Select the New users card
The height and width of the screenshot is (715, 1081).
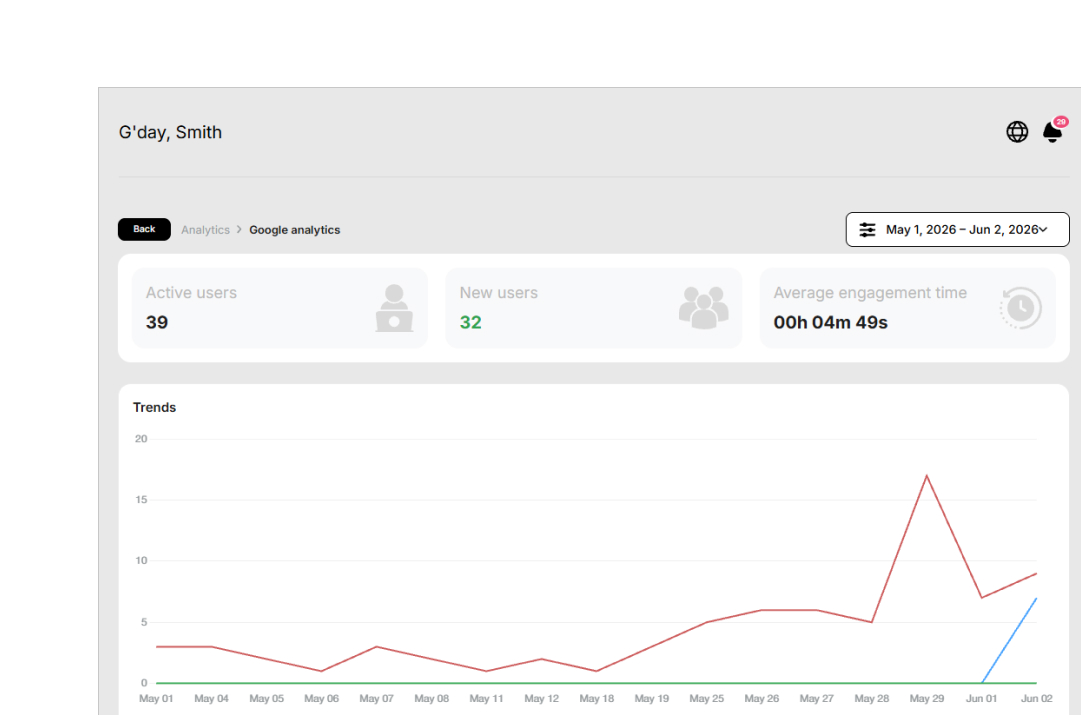click(x=594, y=308)
